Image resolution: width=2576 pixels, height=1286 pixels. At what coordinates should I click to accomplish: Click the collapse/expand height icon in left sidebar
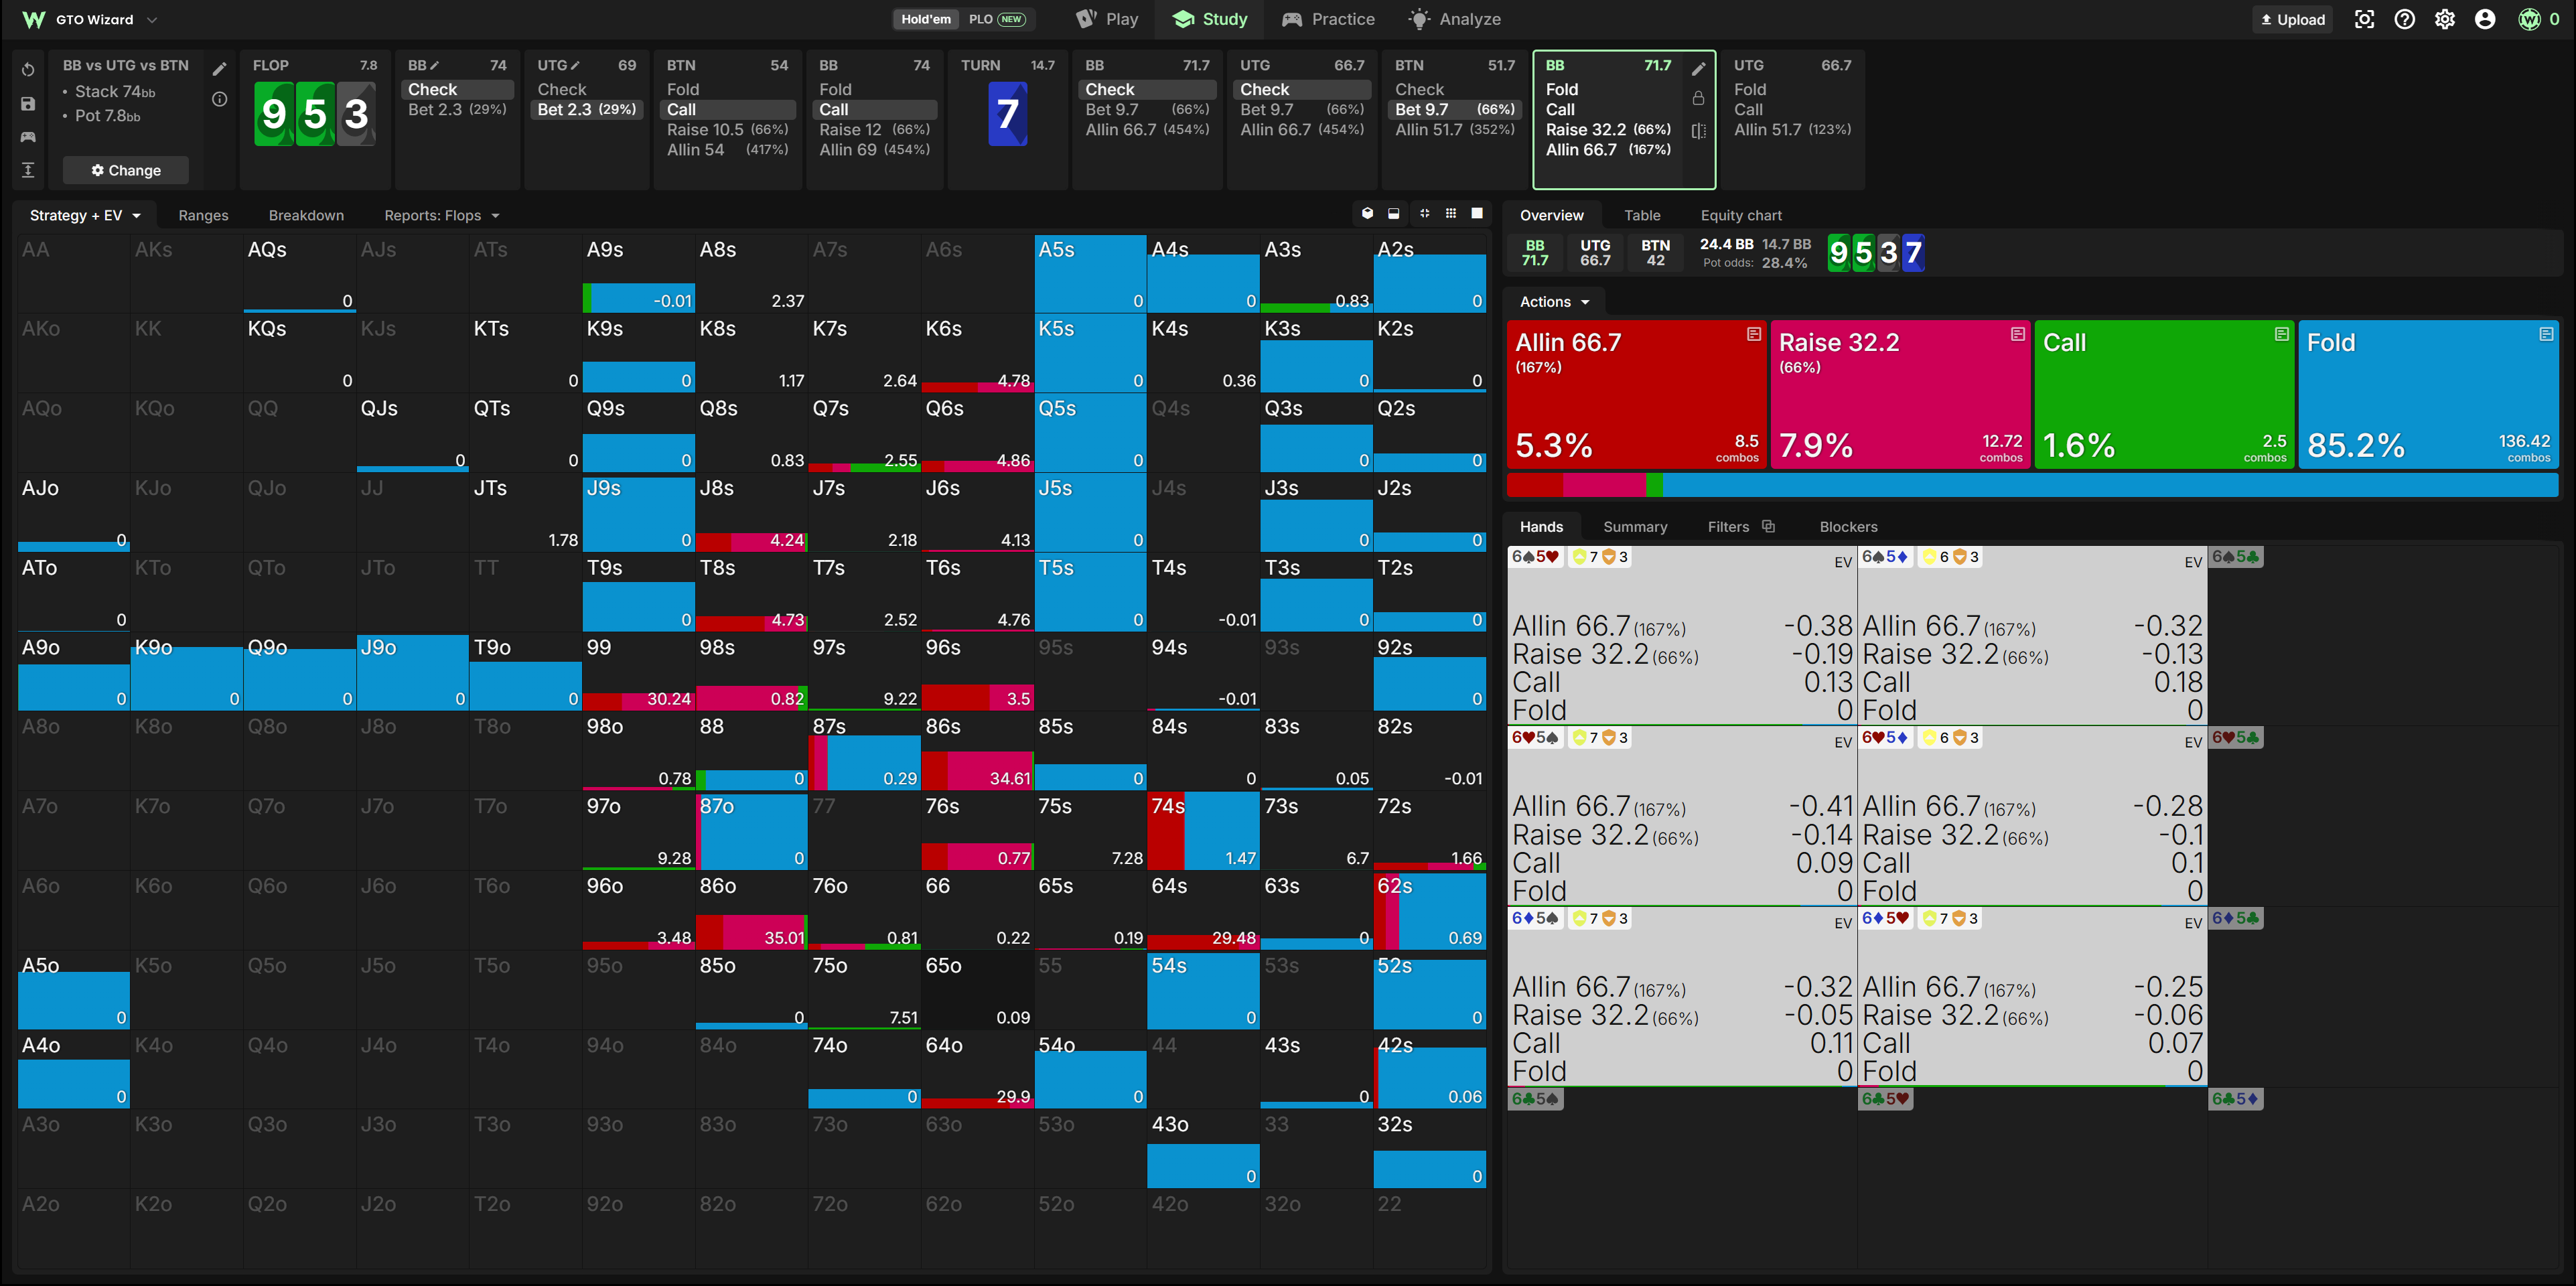[x=28, y=170]
